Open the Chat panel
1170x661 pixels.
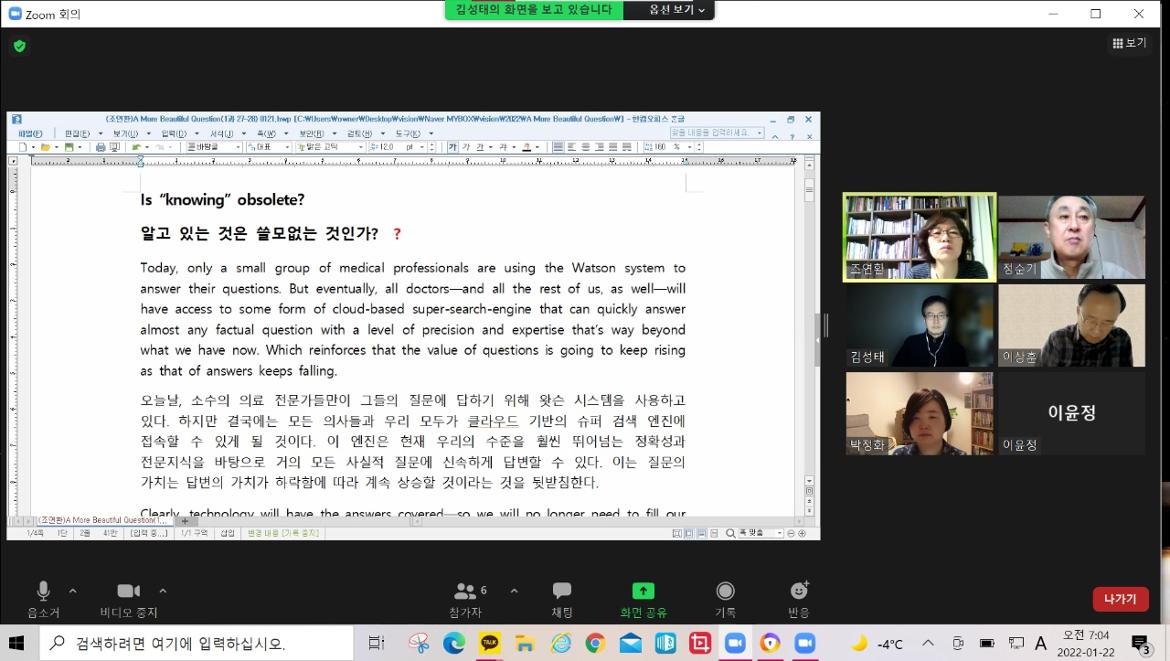562,591
